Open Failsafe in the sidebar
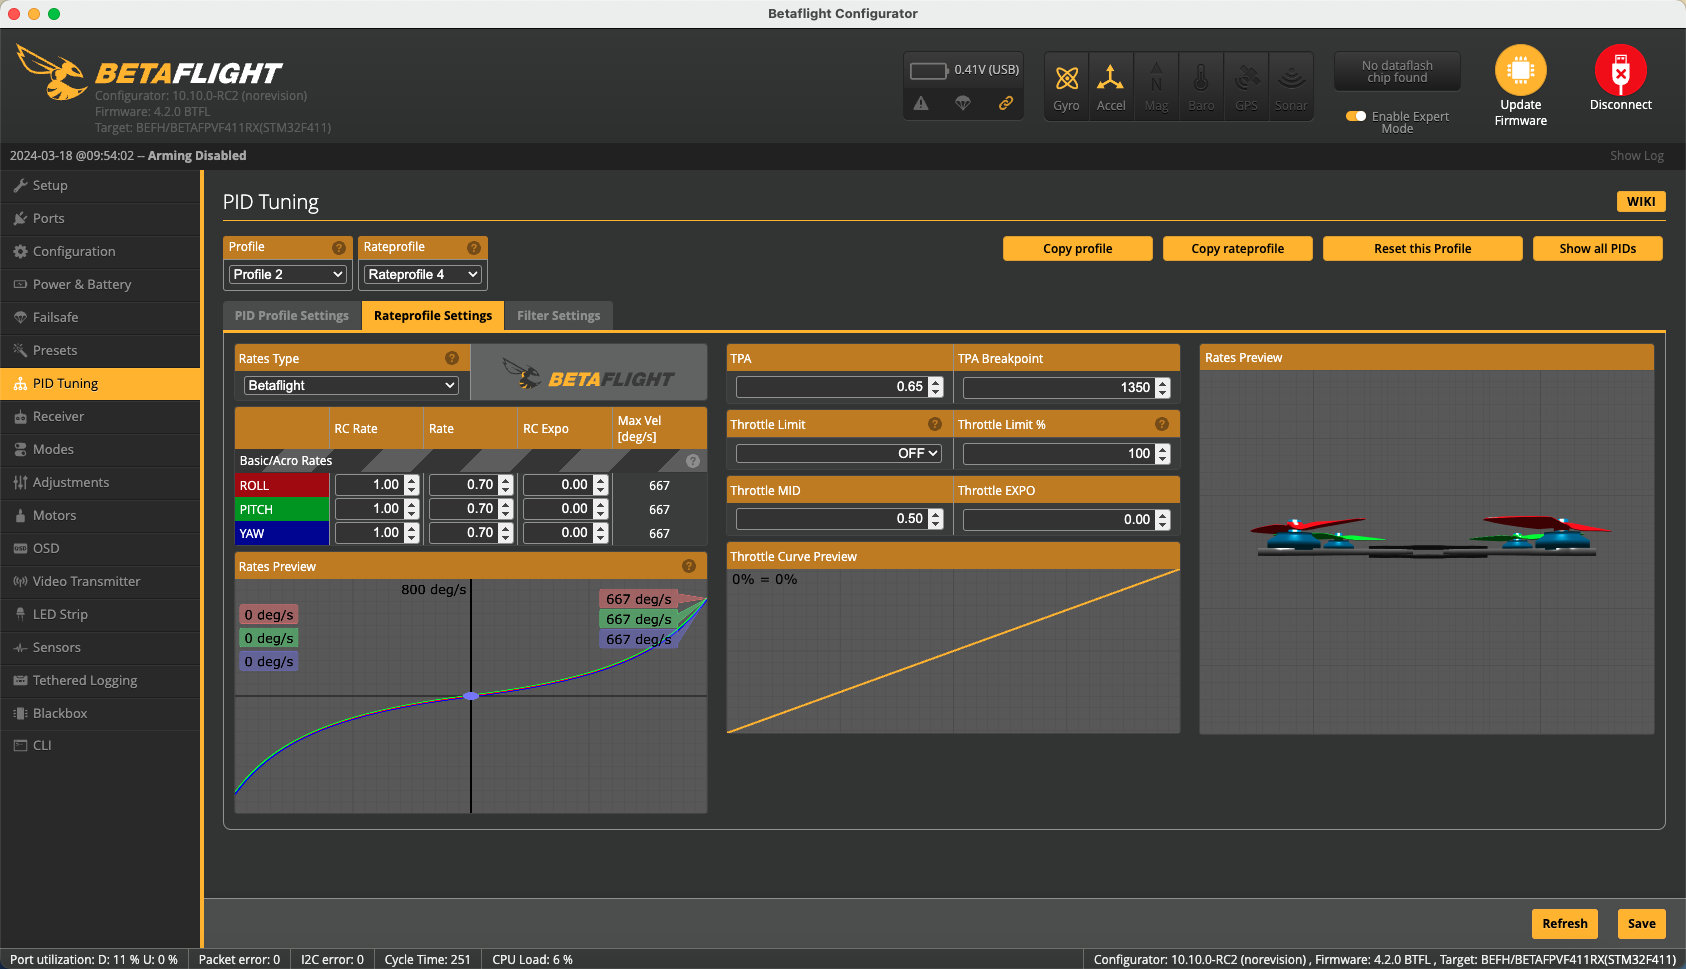The image size is (1686, 969). click(100, 318)
